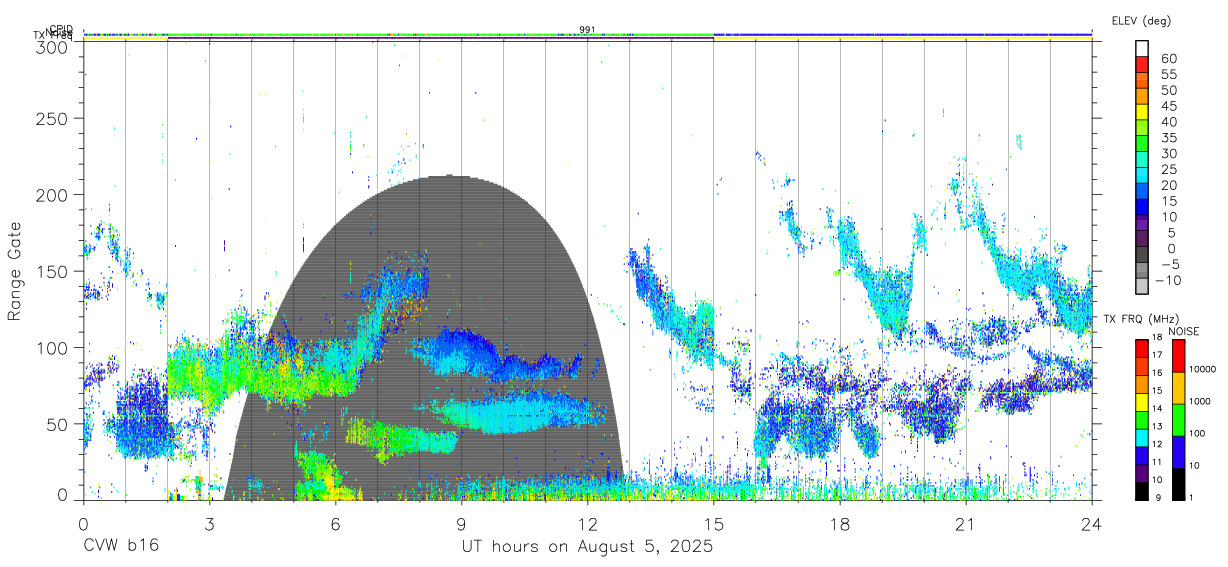The image size is (1228, 567).
Task: Click the 150 tick on Range Gate axis
Action: click(52, 271)
